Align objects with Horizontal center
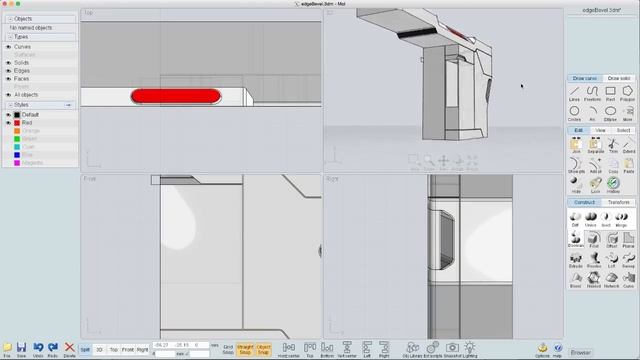 point(289,350)
